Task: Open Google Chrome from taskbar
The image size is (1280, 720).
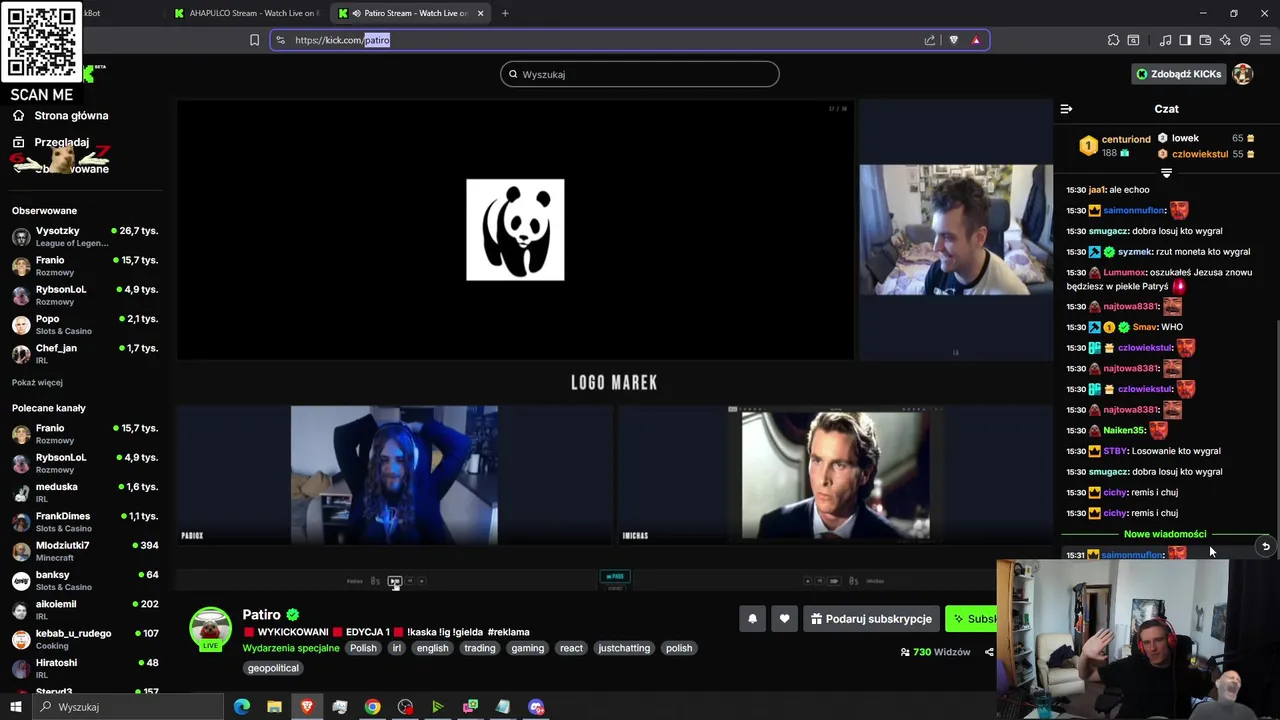Action: pos(372,707)
